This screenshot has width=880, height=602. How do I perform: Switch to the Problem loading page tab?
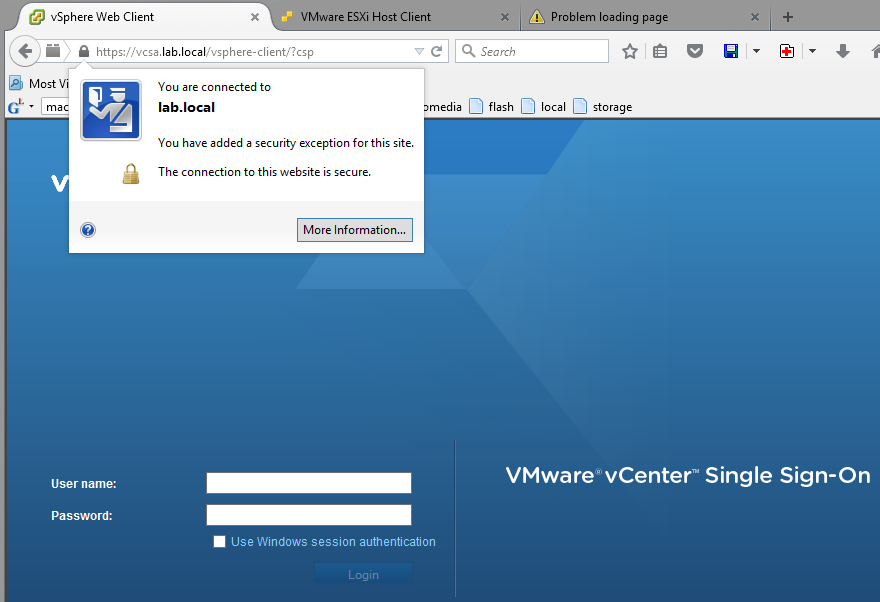645,17
